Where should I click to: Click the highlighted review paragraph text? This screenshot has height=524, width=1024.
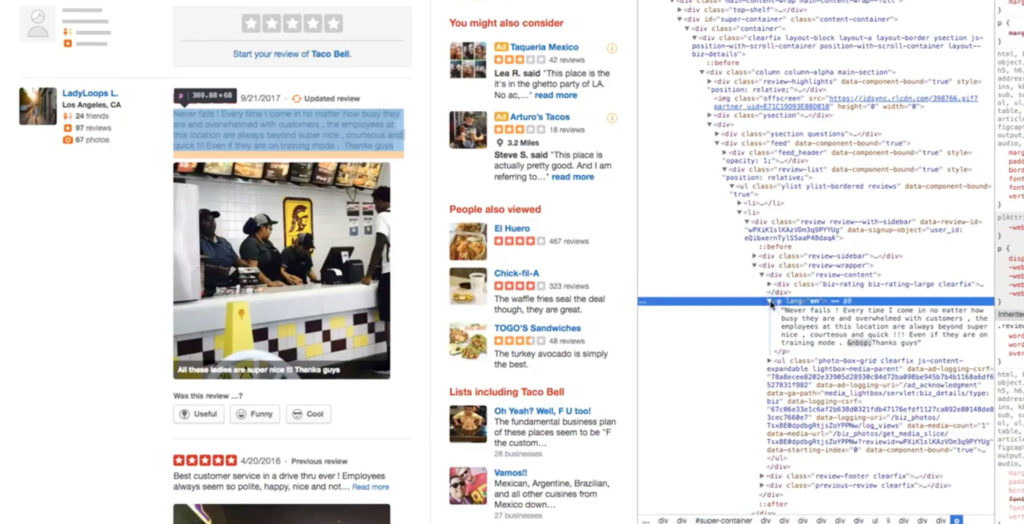pyautogui.click(x=288, y=130)
